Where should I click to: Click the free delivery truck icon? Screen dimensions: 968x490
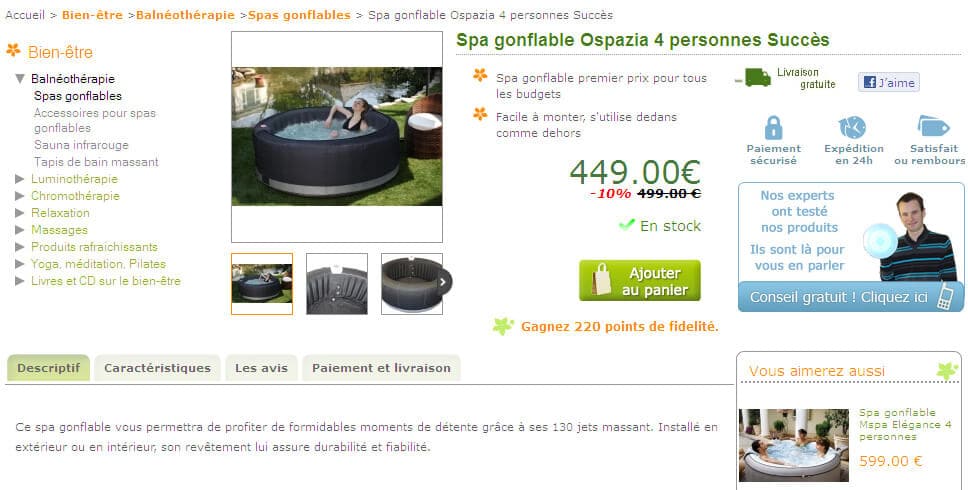coord(753,78)
